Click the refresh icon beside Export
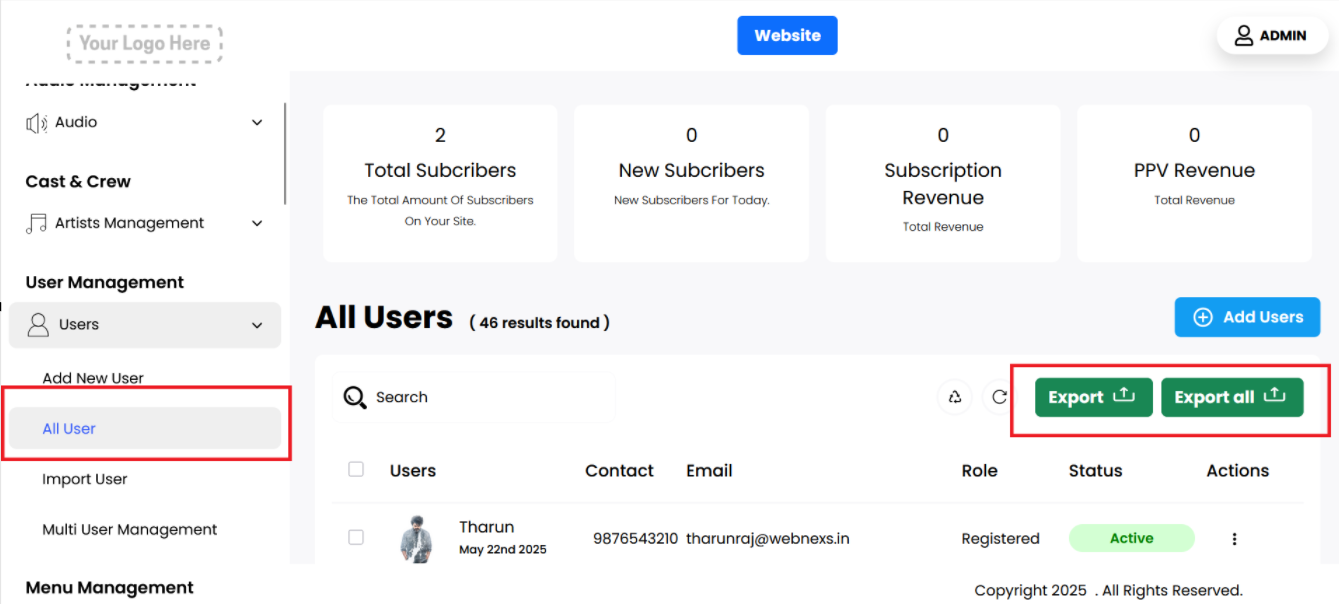This screenshot has height=604, width=1339. coord(998,397)
